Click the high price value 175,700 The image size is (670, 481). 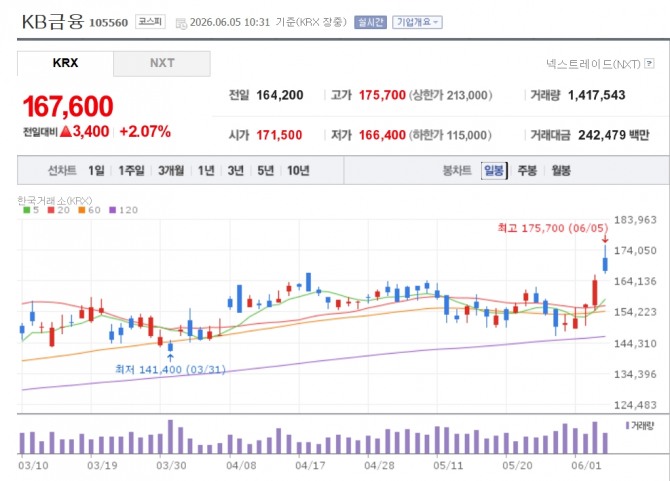click(382, 95)
